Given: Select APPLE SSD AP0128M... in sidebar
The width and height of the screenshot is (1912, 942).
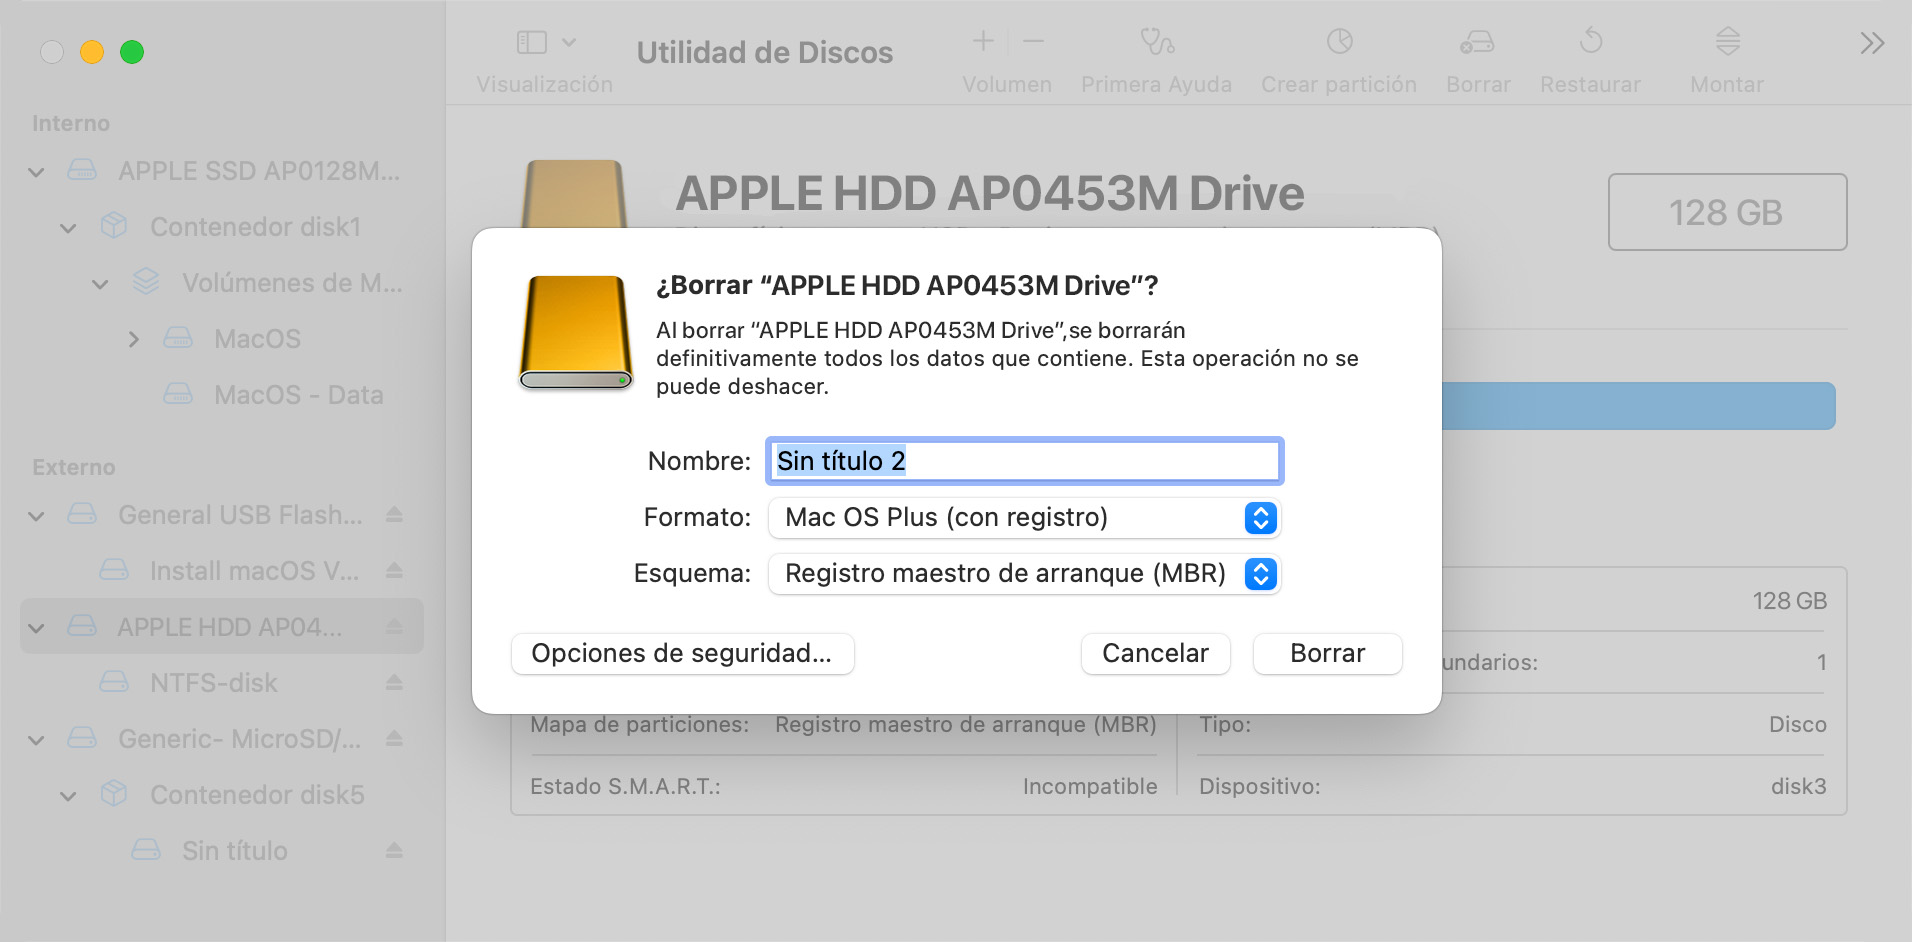Looking at the screenshot, I should click(x=222, y=171).
